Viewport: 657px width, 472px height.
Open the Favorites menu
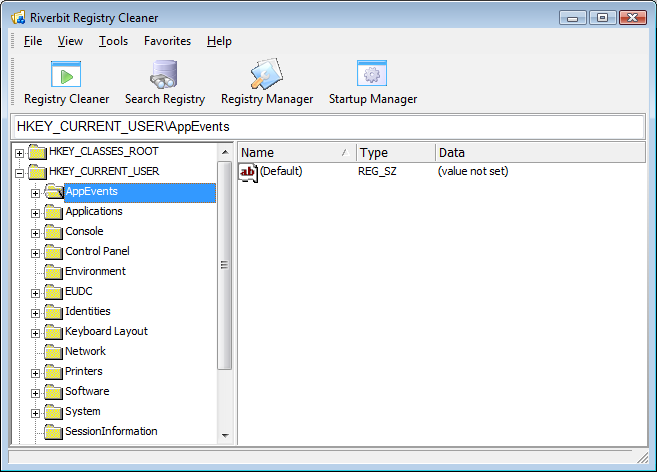(x=167, y=41)
